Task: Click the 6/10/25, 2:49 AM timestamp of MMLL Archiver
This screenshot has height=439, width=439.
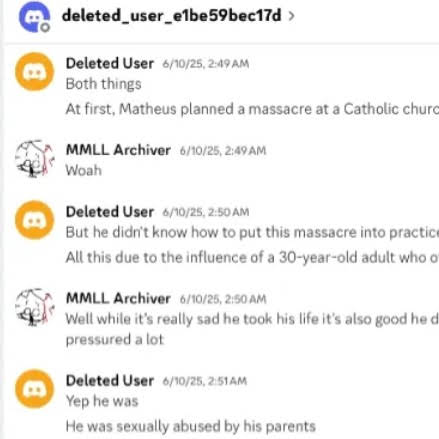Action: 223,151
